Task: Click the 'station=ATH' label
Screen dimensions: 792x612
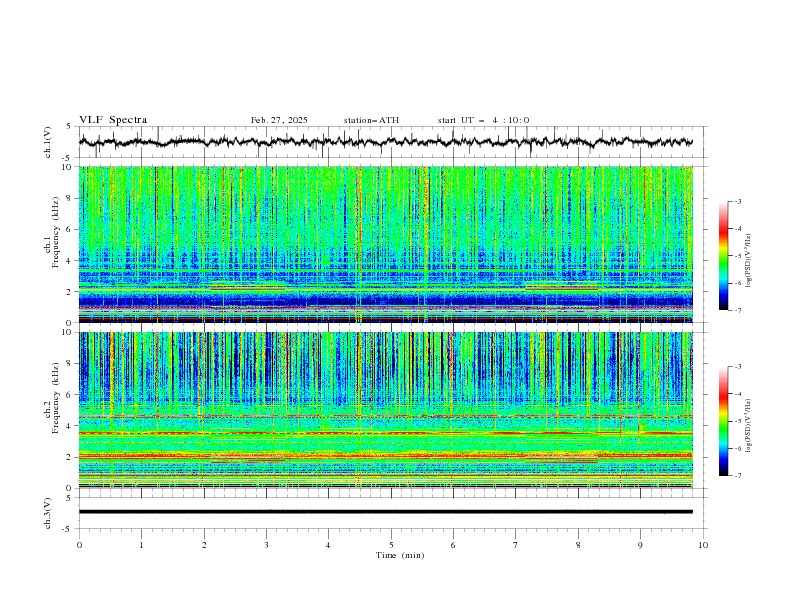Action: [x=371, y=120]
